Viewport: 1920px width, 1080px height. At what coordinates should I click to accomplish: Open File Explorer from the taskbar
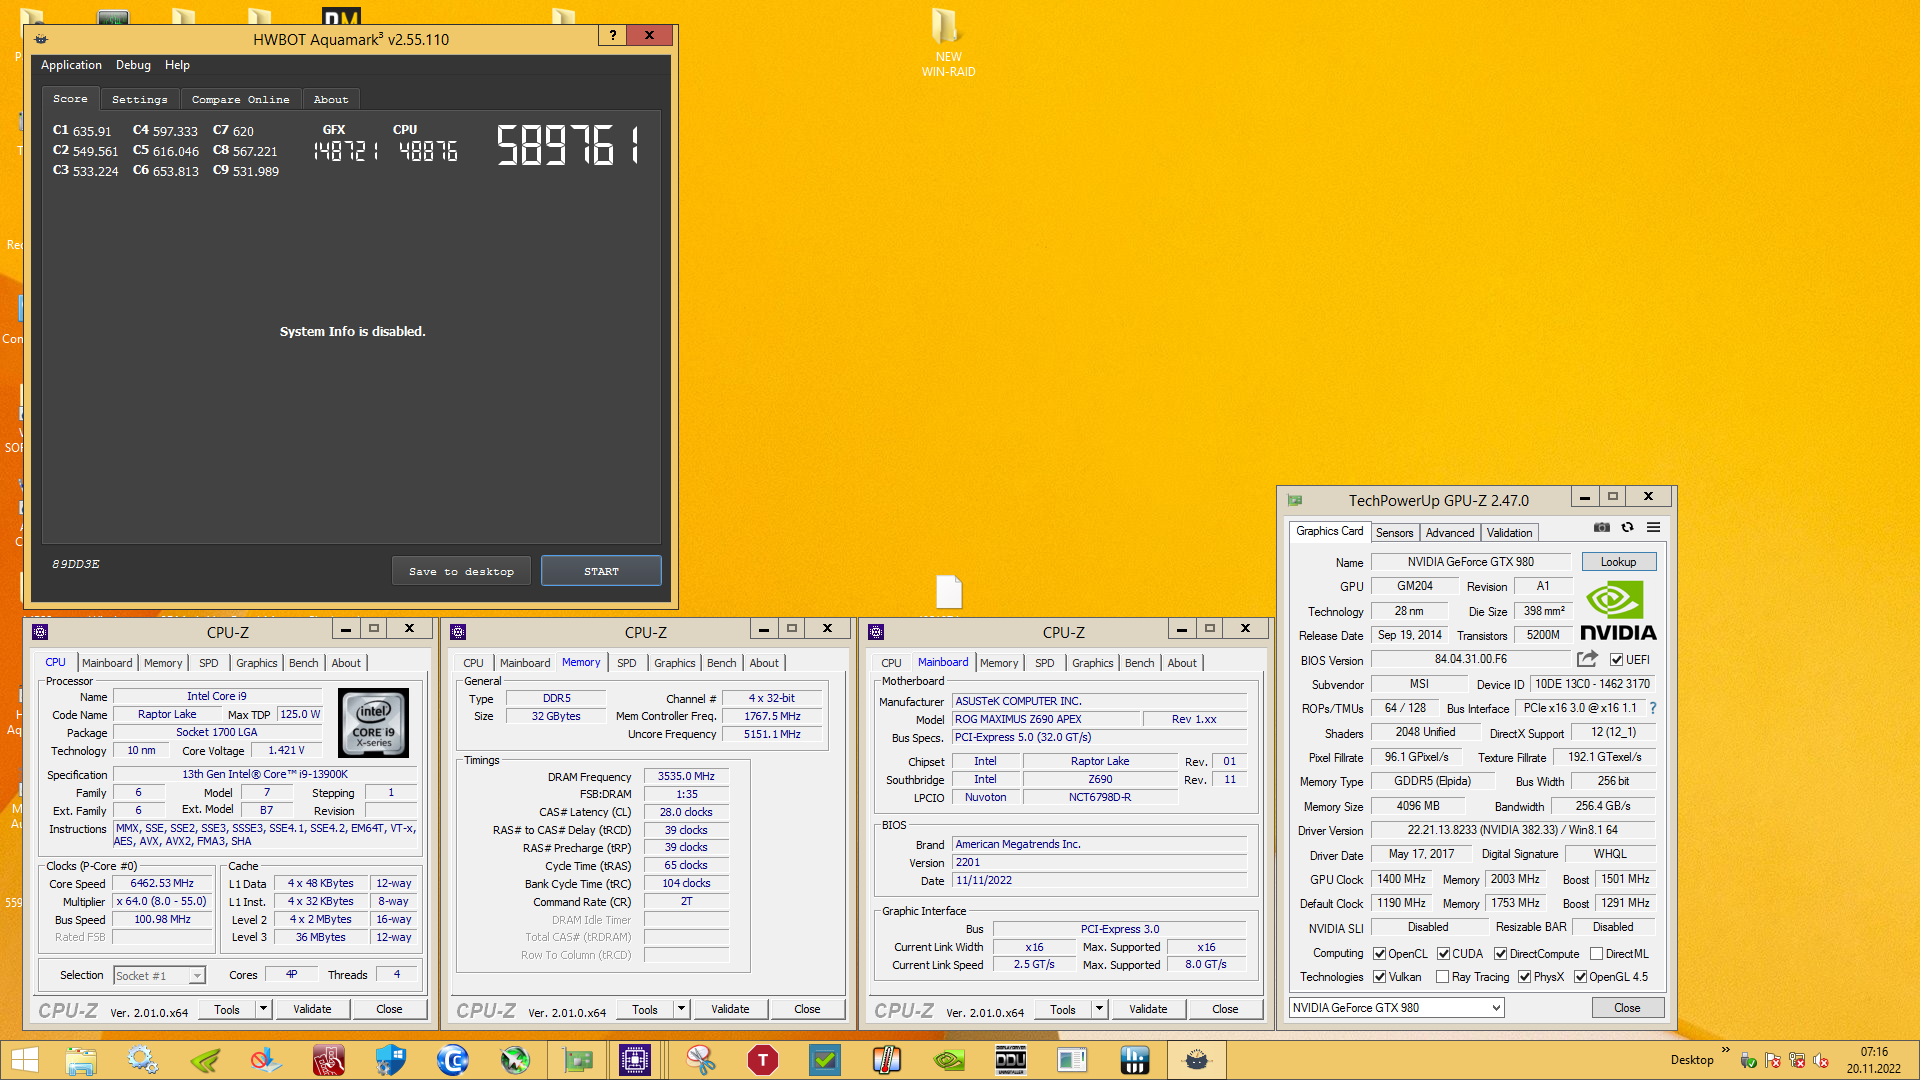[x=81, y=1060]
